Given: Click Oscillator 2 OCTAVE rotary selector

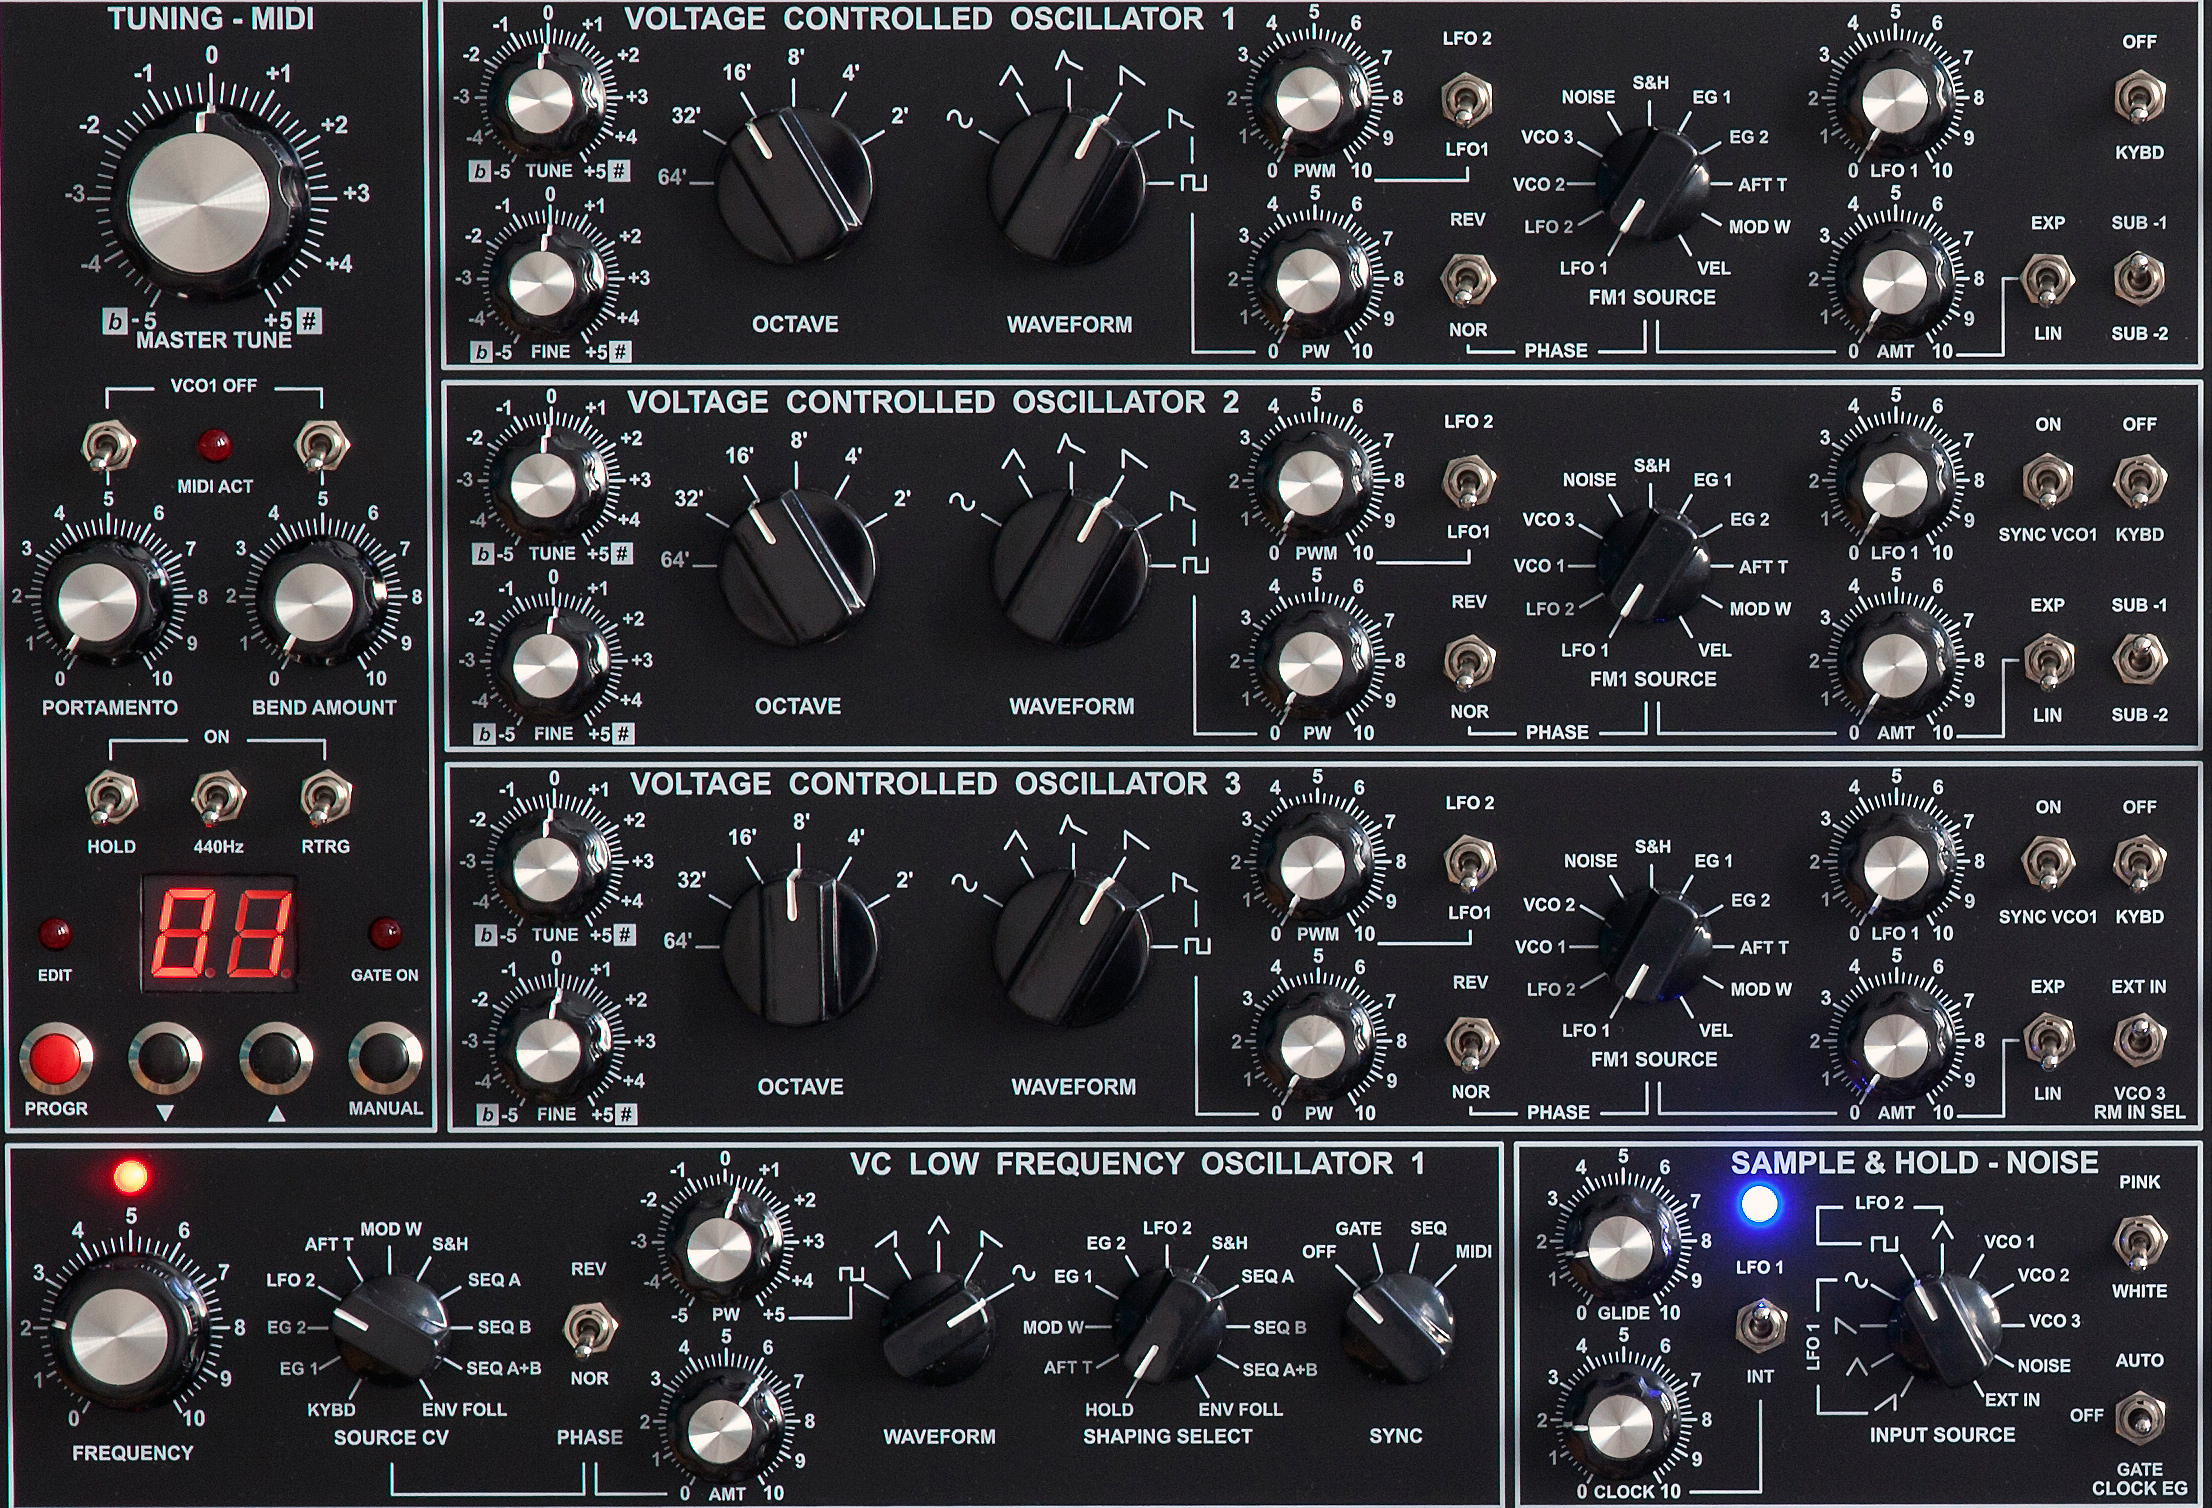Looking at the screenshot, I should (798, 568).
